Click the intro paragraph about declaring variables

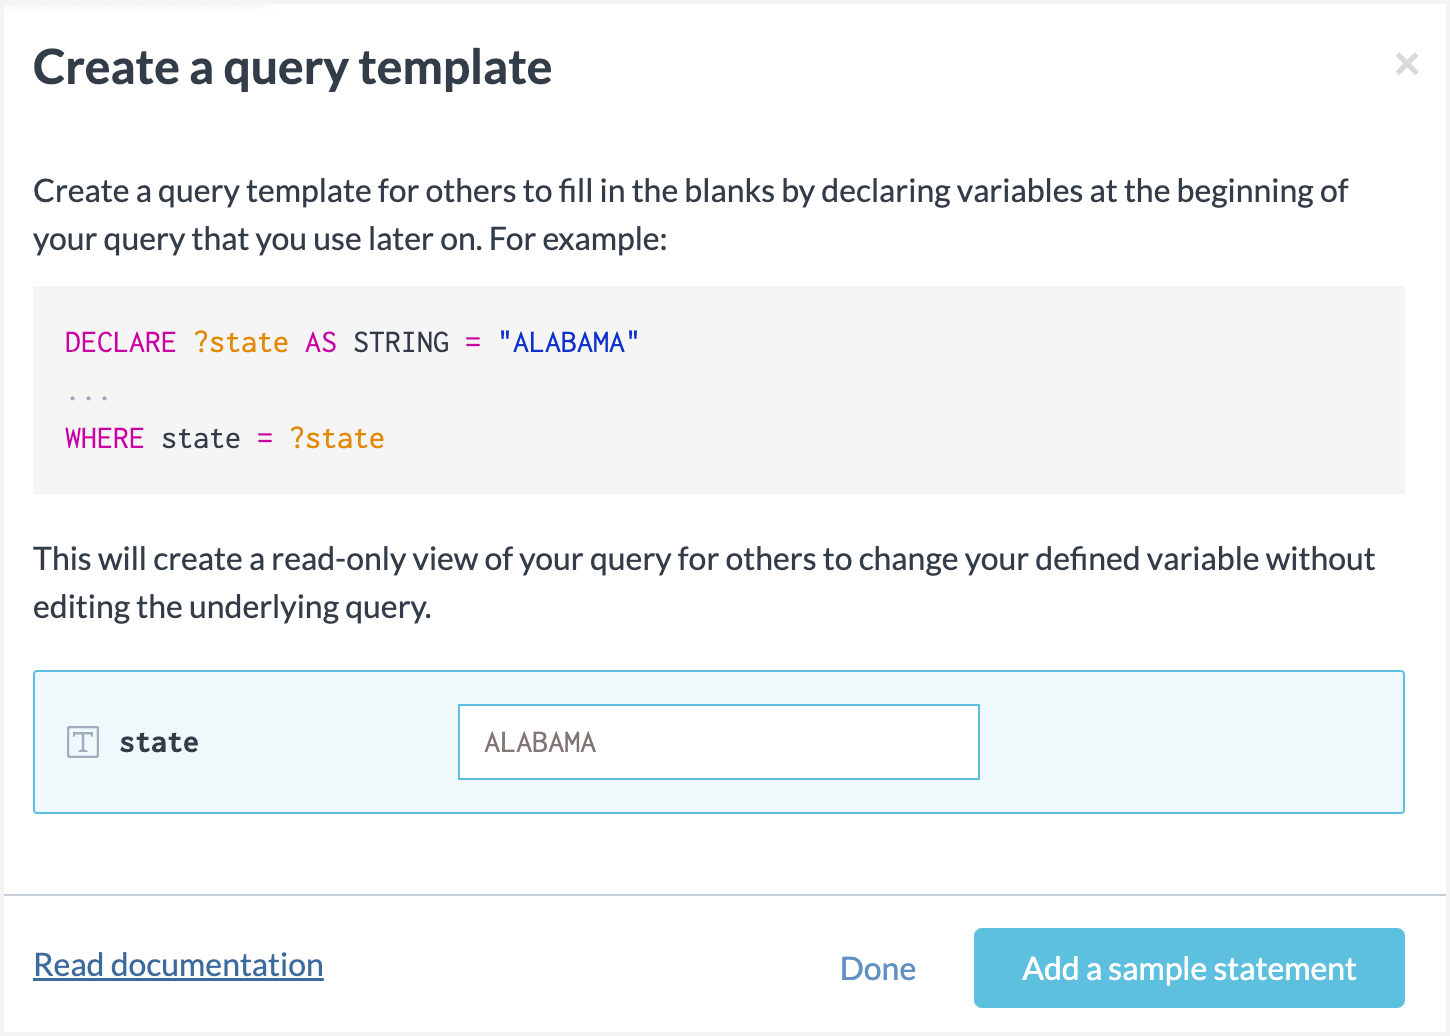click(690, 215)
